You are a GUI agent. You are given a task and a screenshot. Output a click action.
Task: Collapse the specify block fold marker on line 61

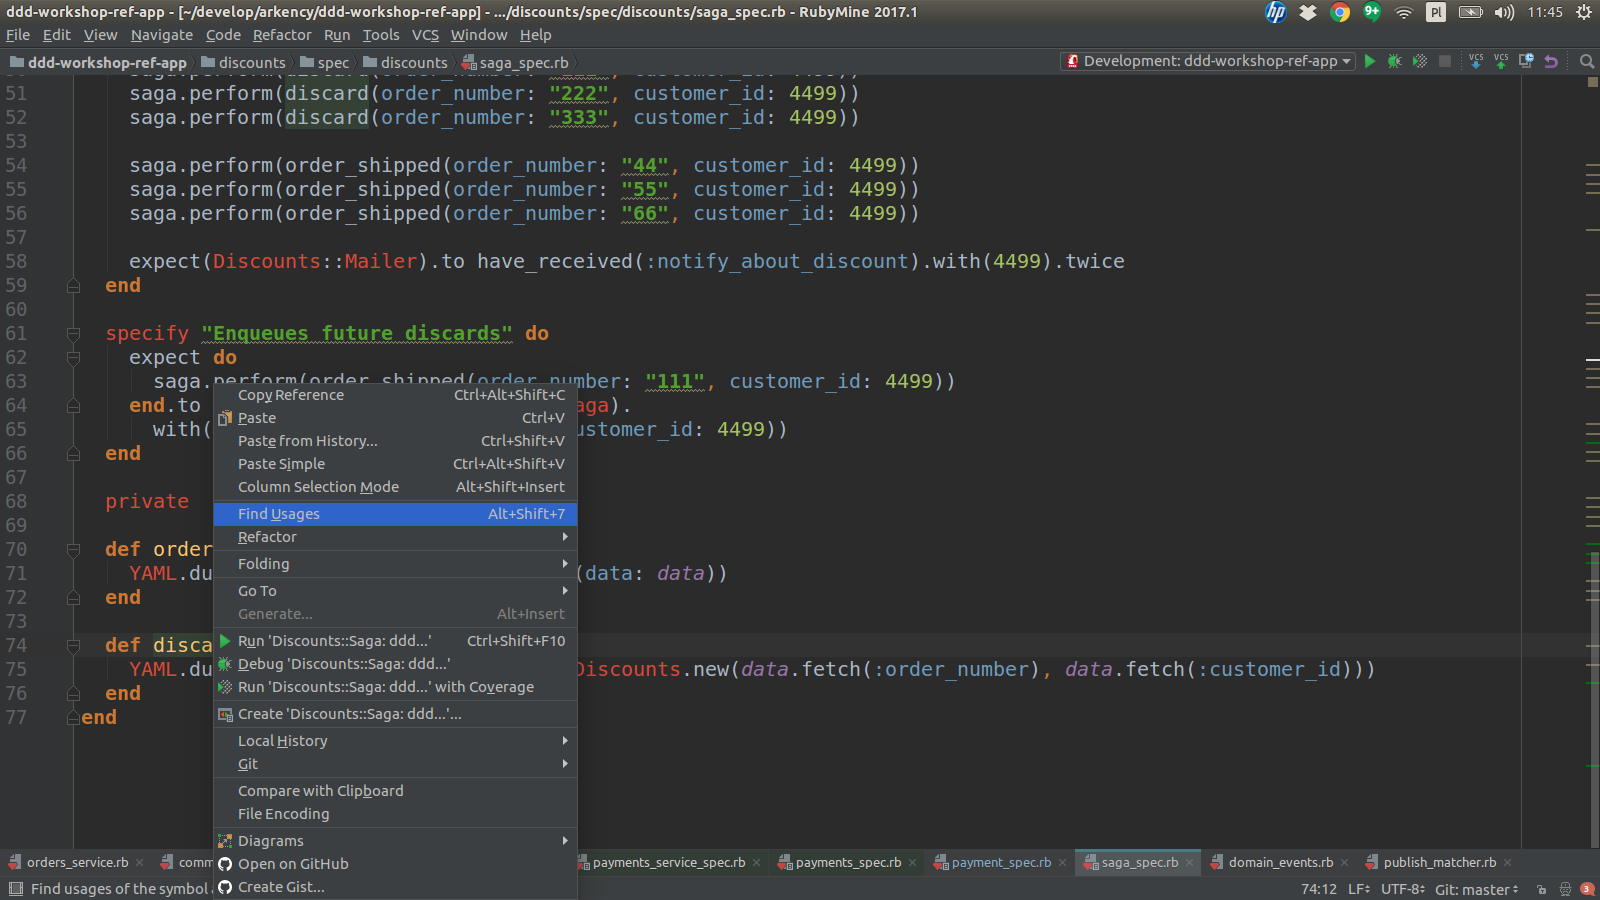(x=73, y=334)
